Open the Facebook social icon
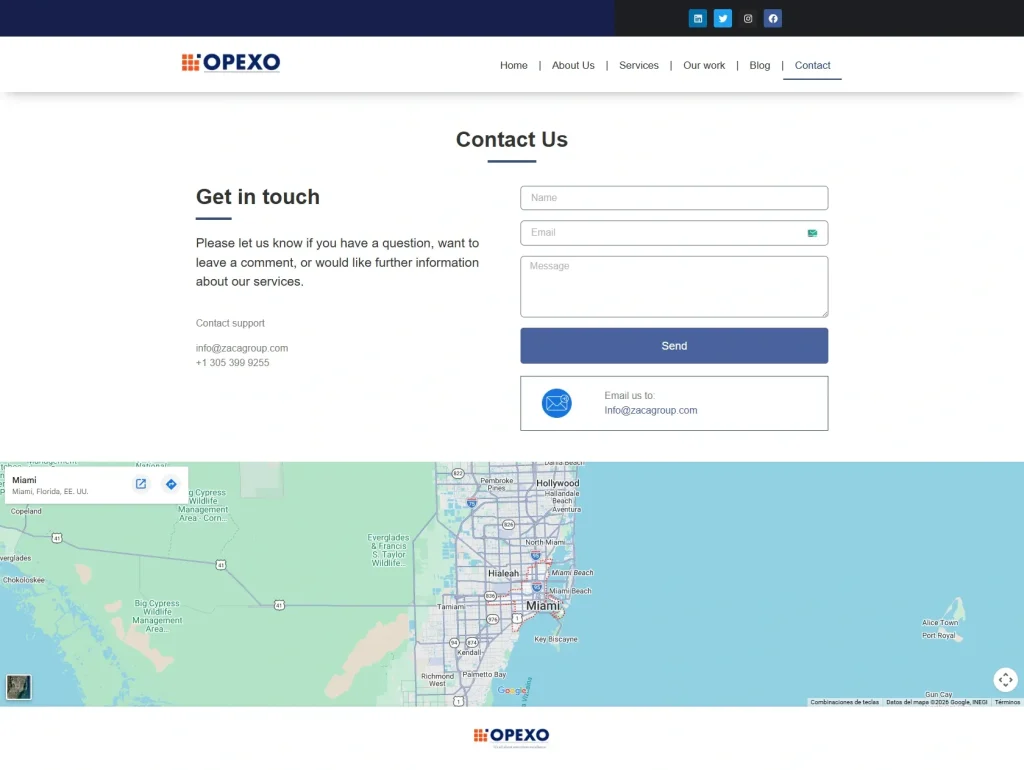 pyautogui.click(x=773, y=18)
